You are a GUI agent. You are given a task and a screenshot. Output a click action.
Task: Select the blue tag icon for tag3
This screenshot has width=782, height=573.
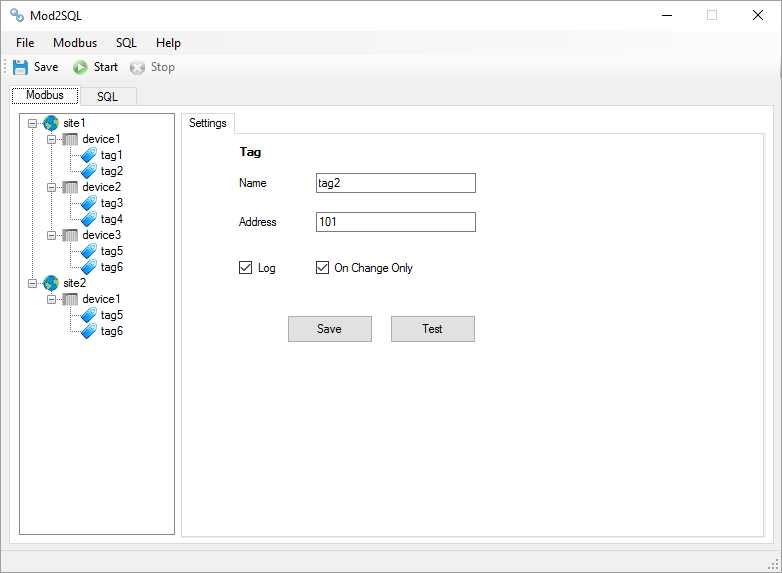[89, 203]
